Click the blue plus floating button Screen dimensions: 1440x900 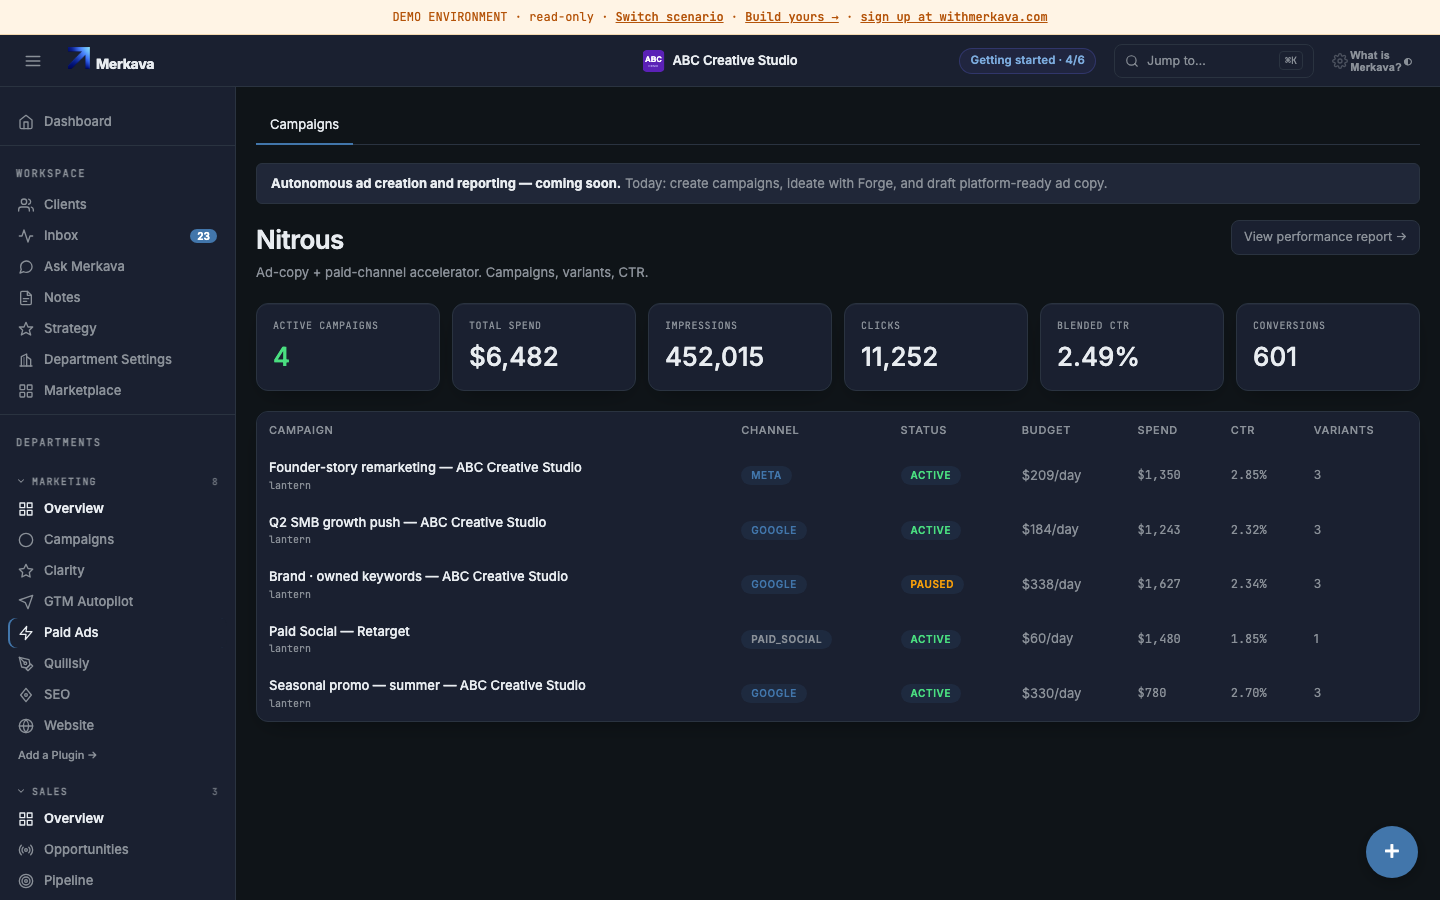1392,852
